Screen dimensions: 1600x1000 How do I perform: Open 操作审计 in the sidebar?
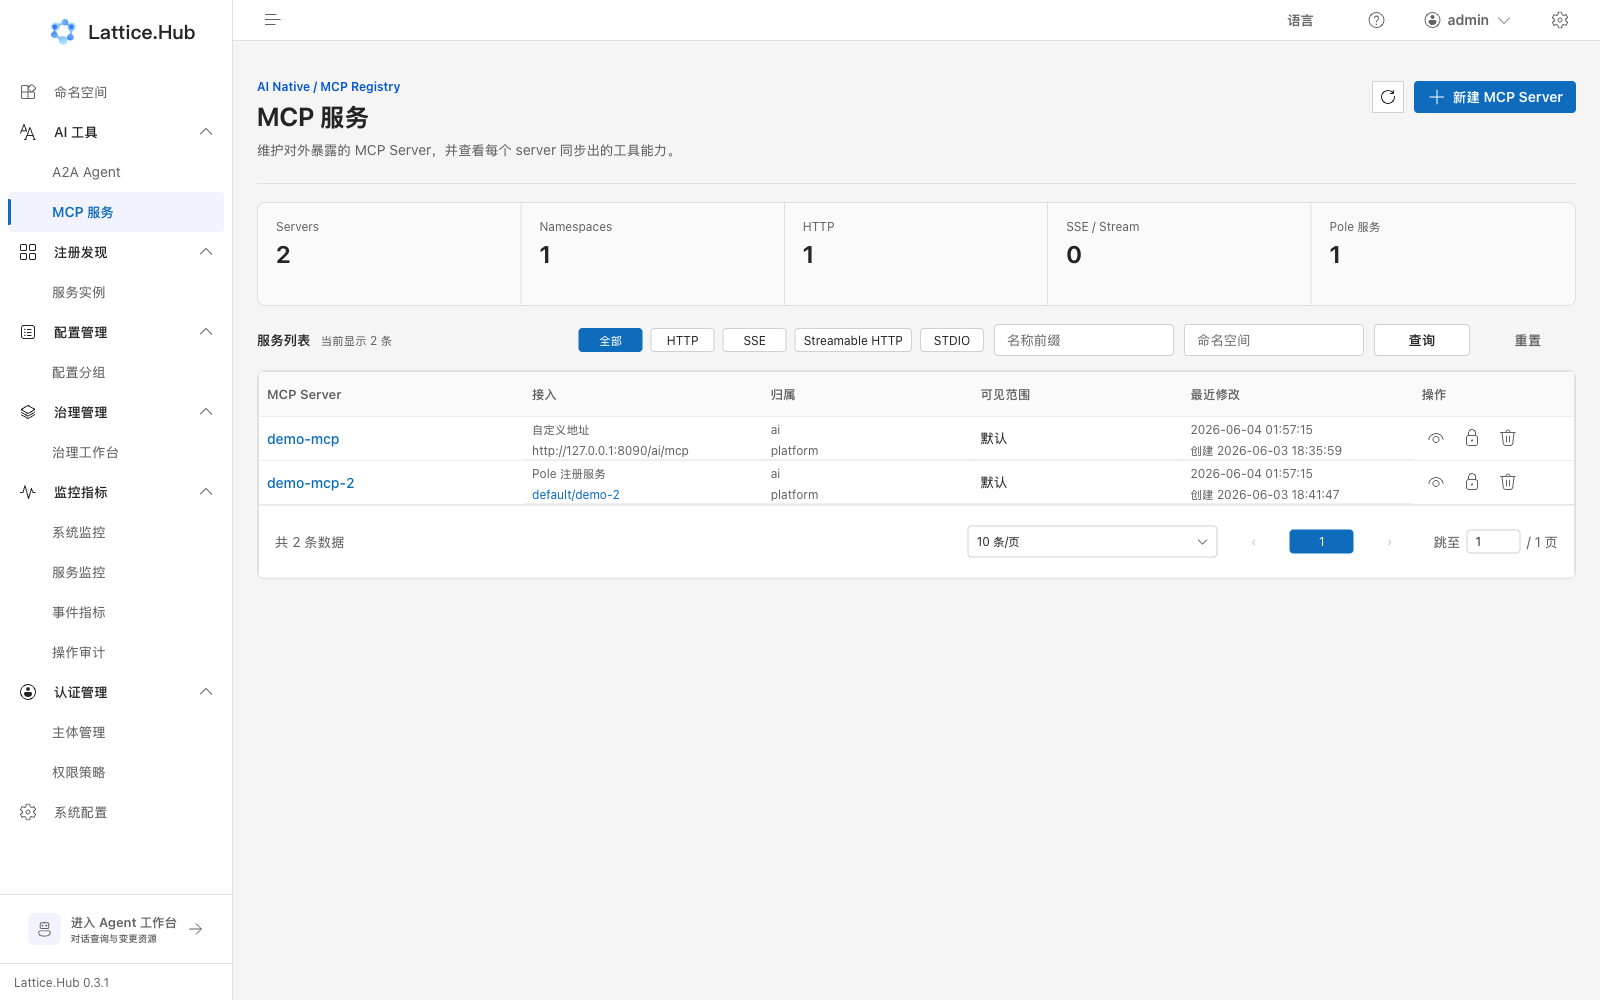pyautogui.click(x=116, y=652)
